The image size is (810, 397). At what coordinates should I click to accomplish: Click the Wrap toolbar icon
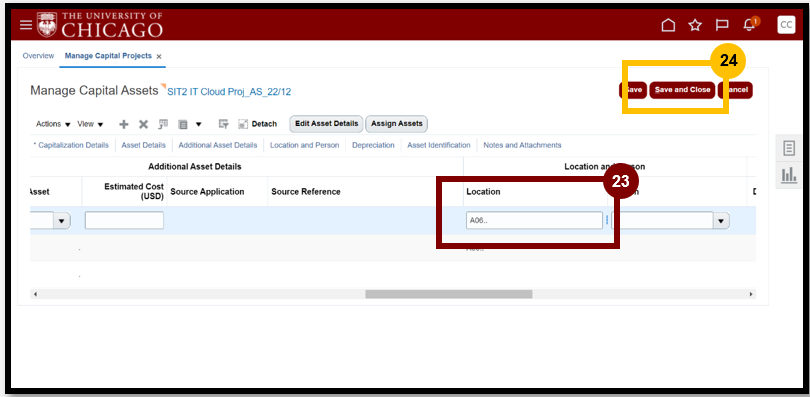click(182, 124)
